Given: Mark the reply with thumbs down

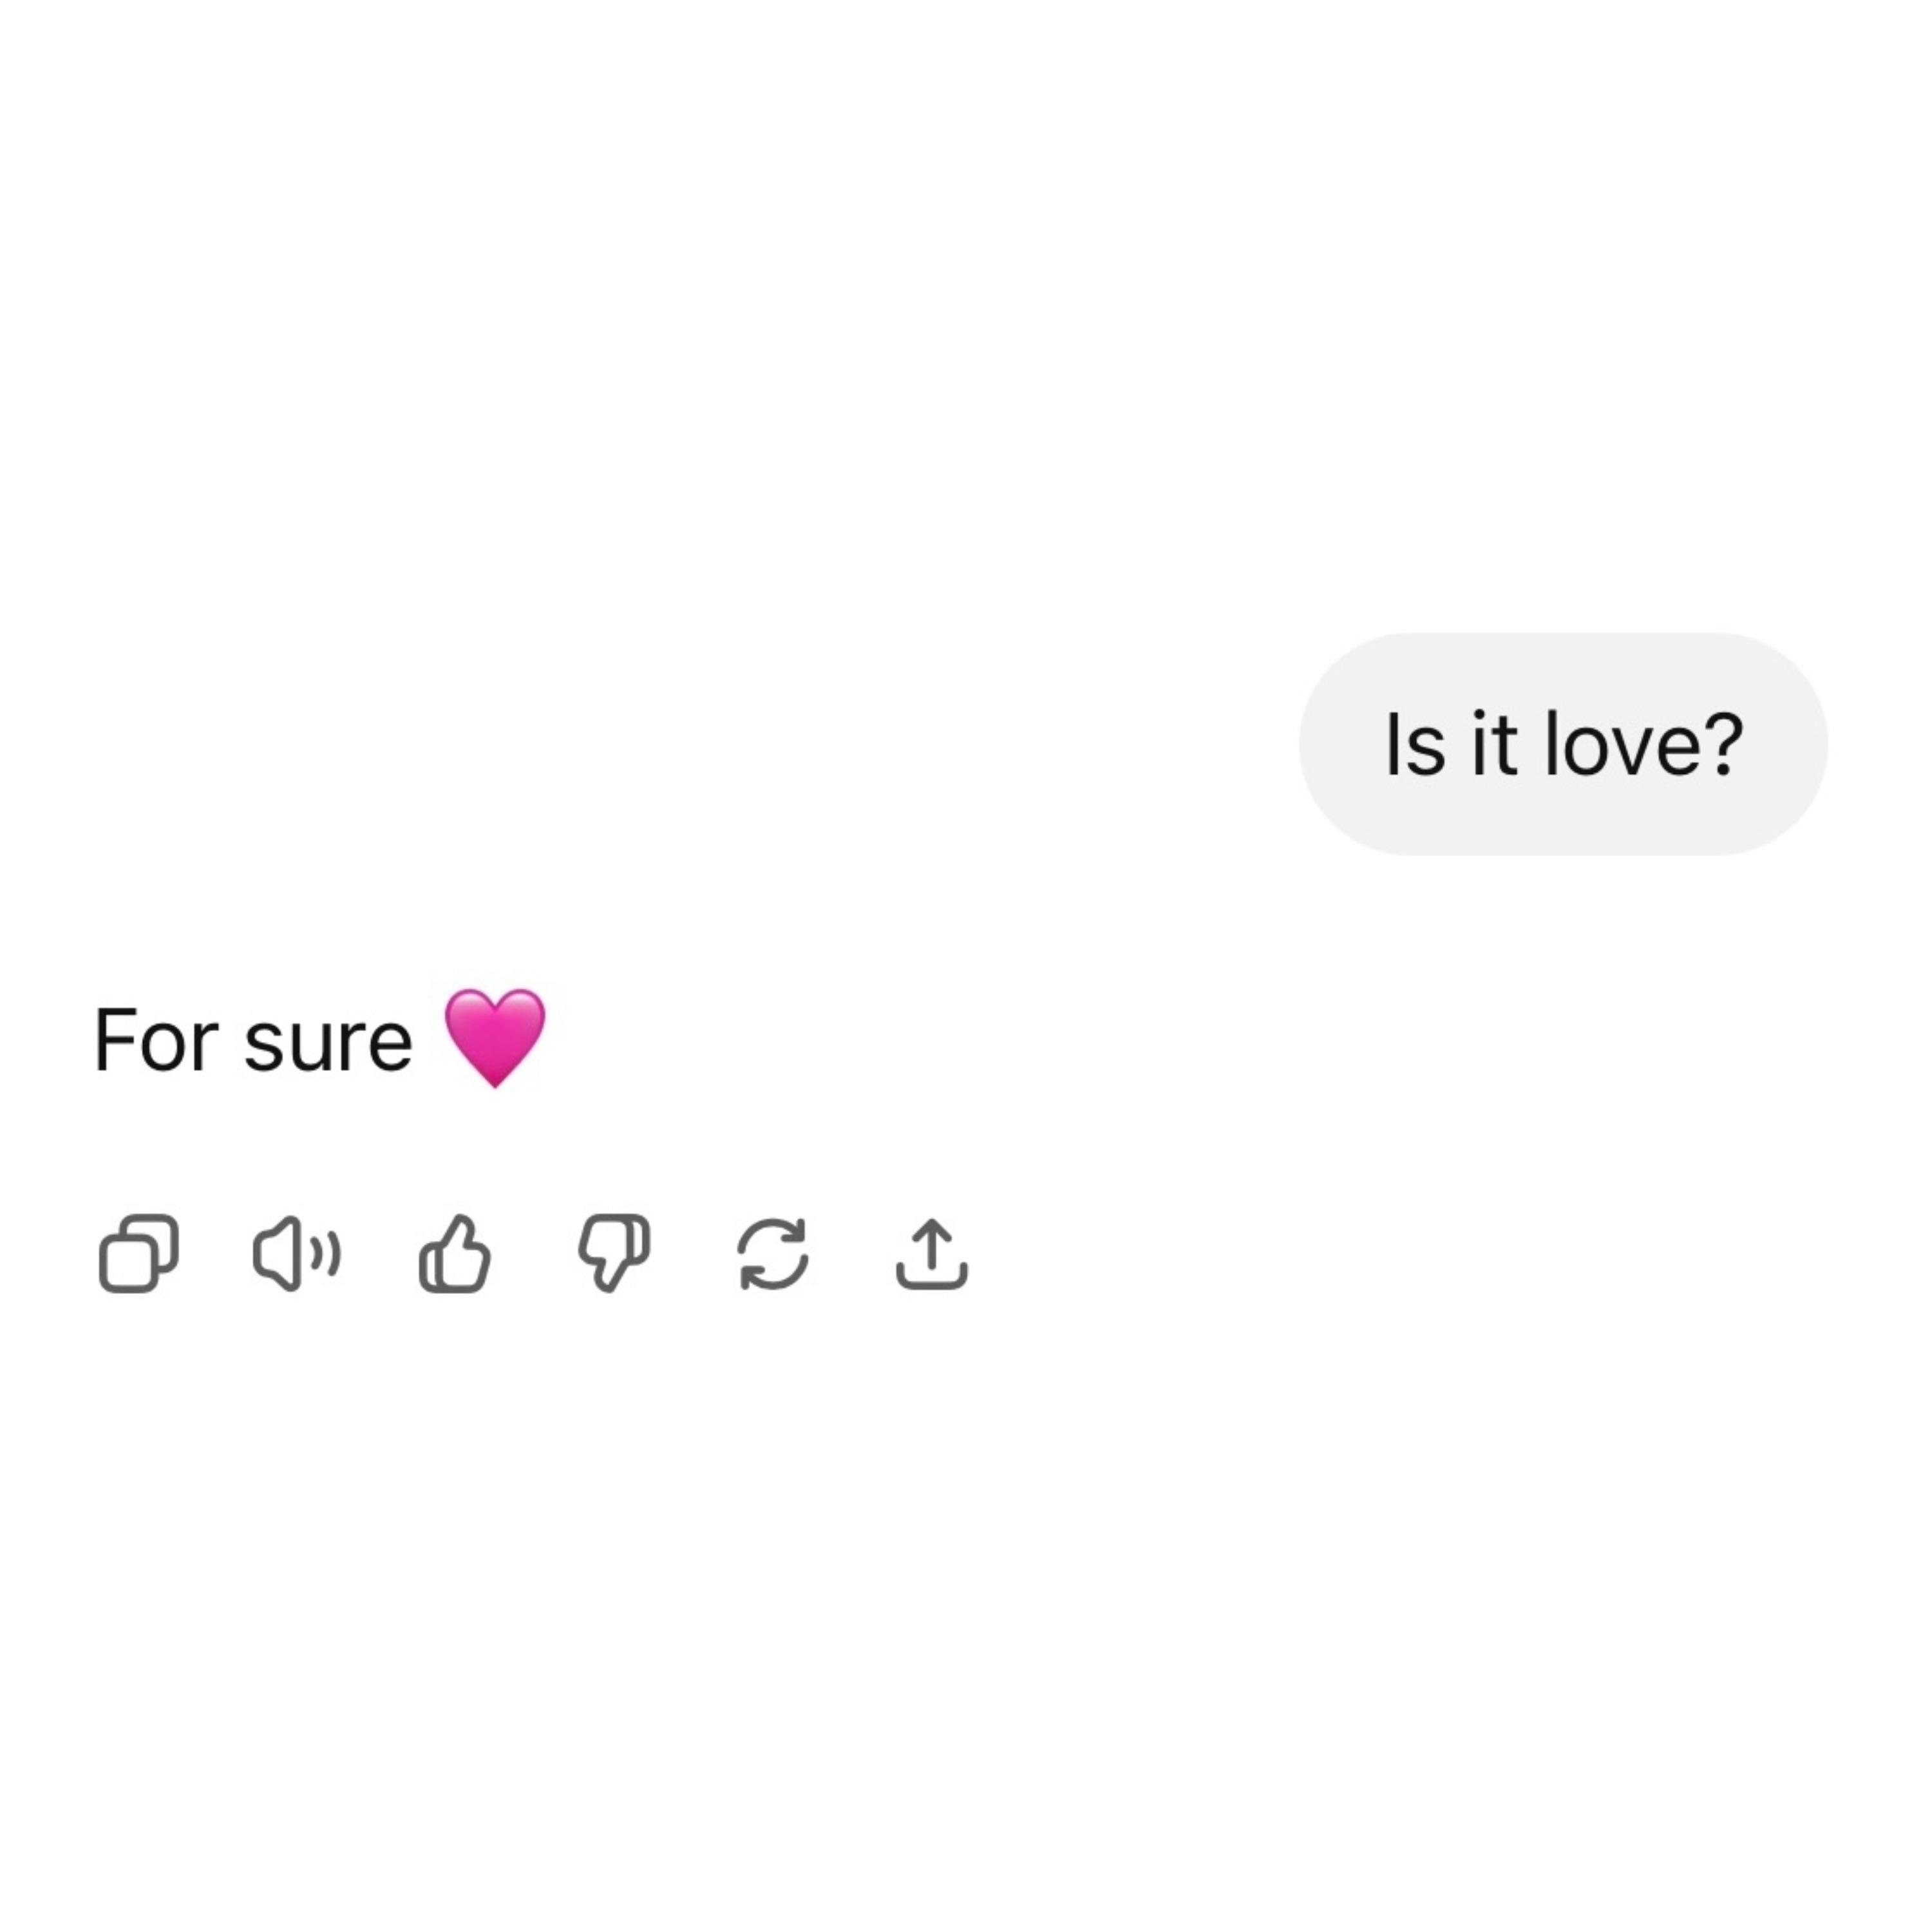Looking at the screenshot, I should tap(614, 1253).
